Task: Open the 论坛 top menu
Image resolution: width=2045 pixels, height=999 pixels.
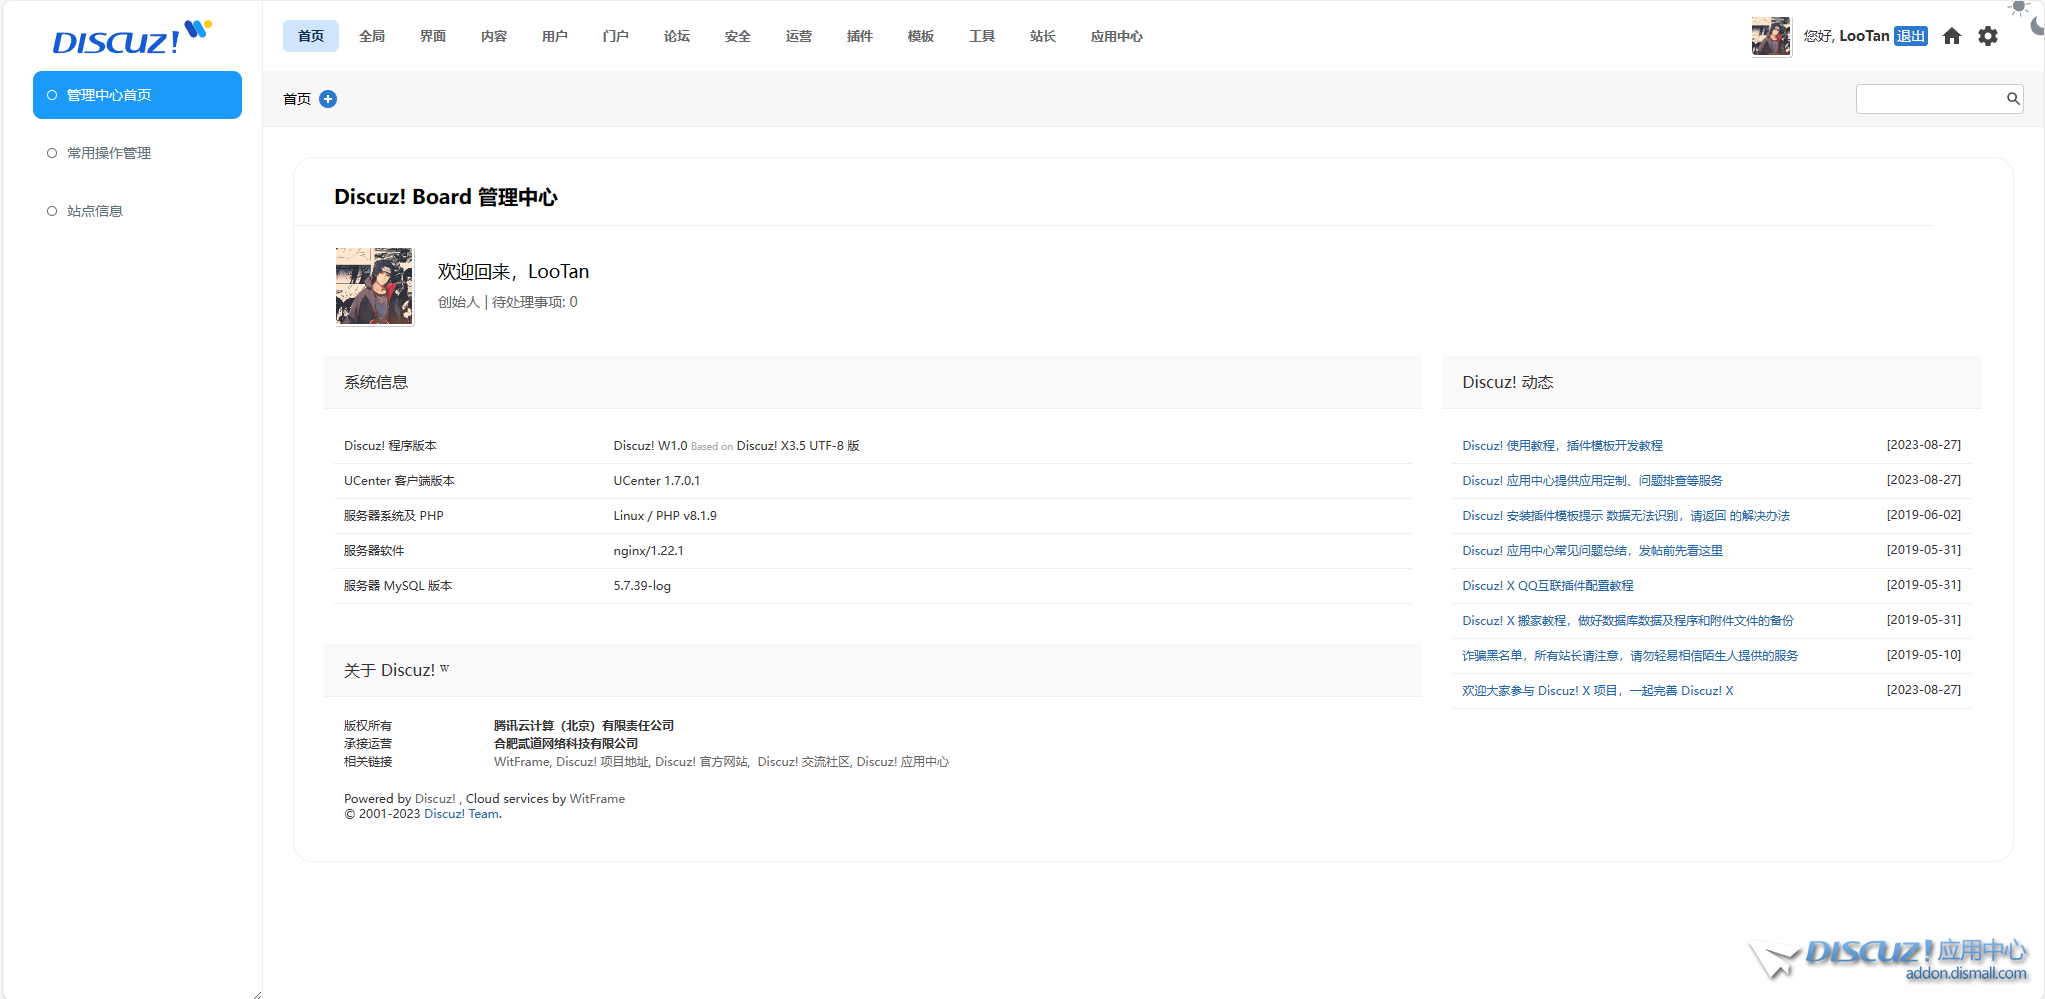Action: pos(677,36)
